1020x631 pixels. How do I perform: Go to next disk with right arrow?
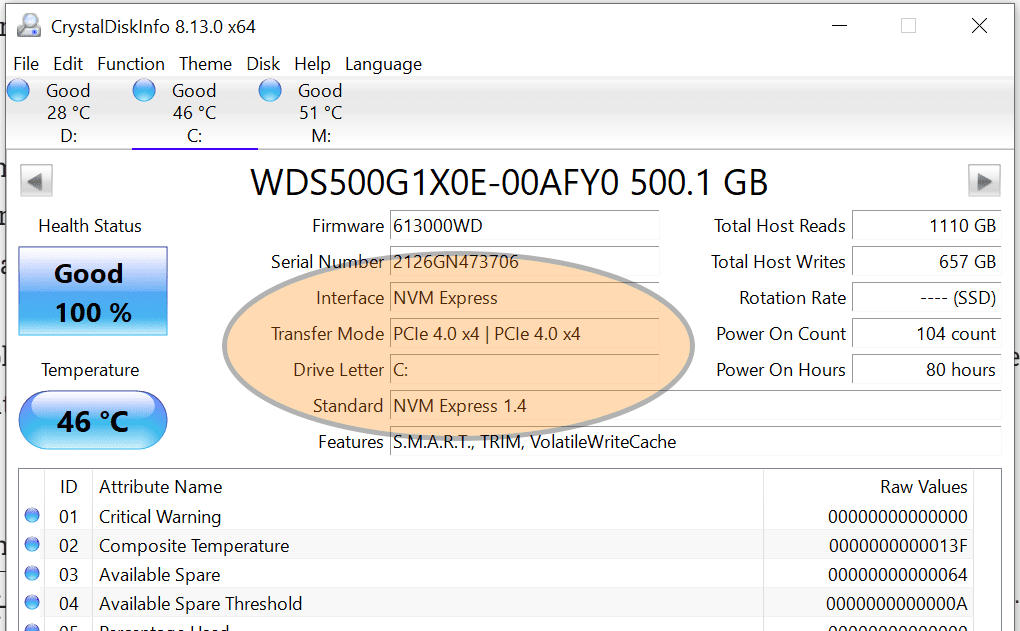click(984, 181)
